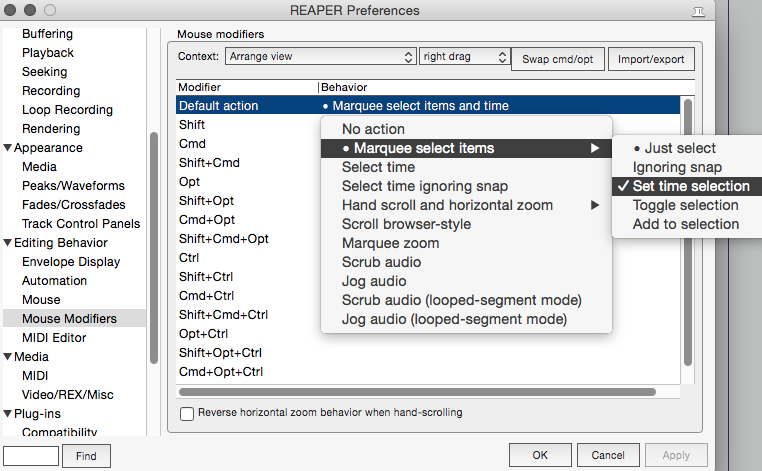Viewport: 762px width, 471px height.
Task: Click the Cancel button
Action: tap(608, 455)
